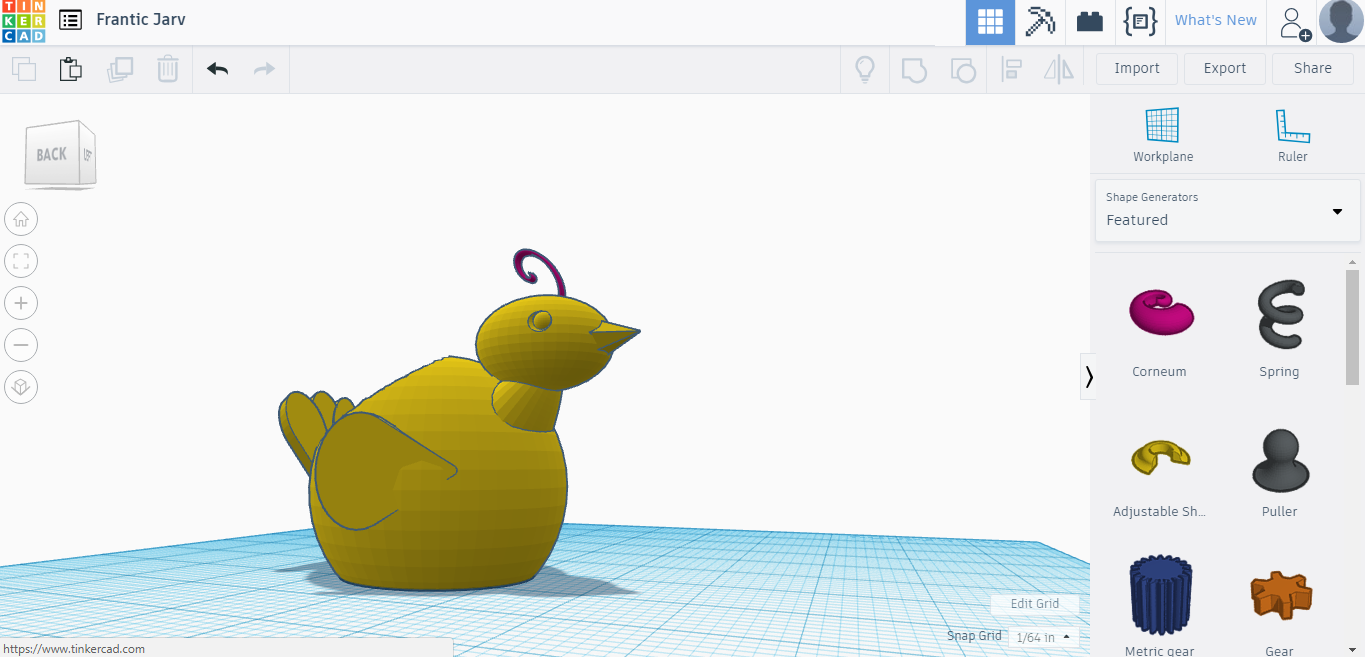Open the user profile avatar
The image size is (1365, 657).
(x=1341, y=21)
